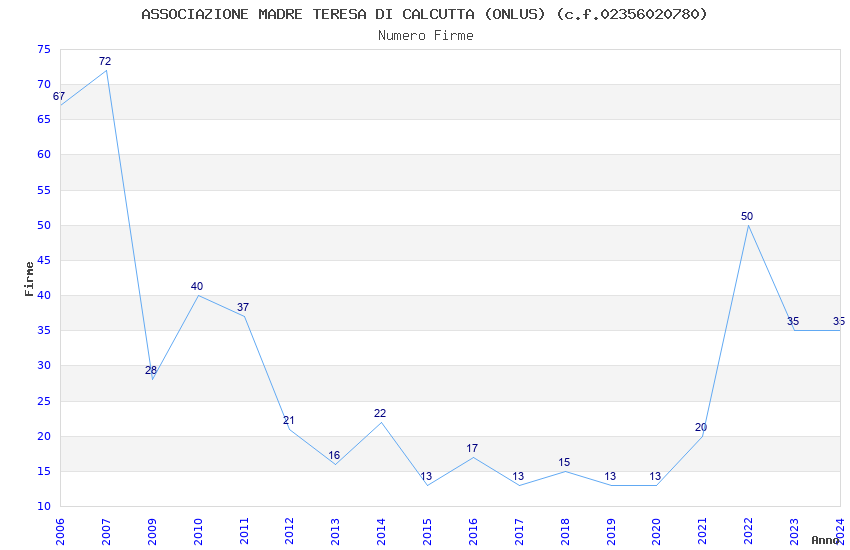The width and height of the screenshot is (850, 550).
Task: Select the y-axis tick label 60
Action: click(44, 154)
